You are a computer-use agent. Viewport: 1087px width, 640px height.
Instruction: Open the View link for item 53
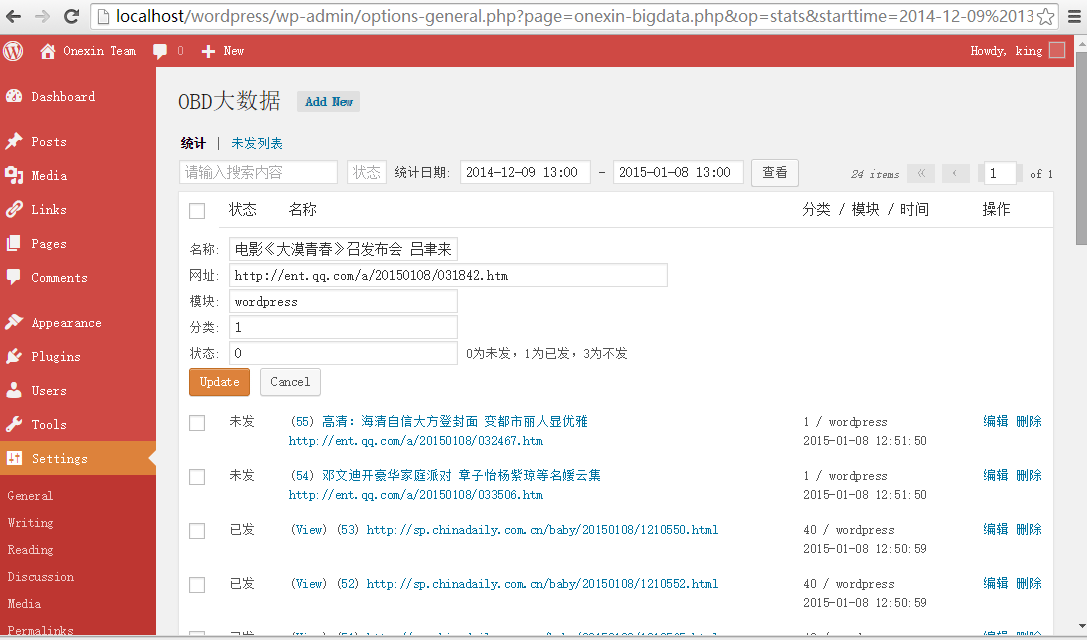pos(308,530)
